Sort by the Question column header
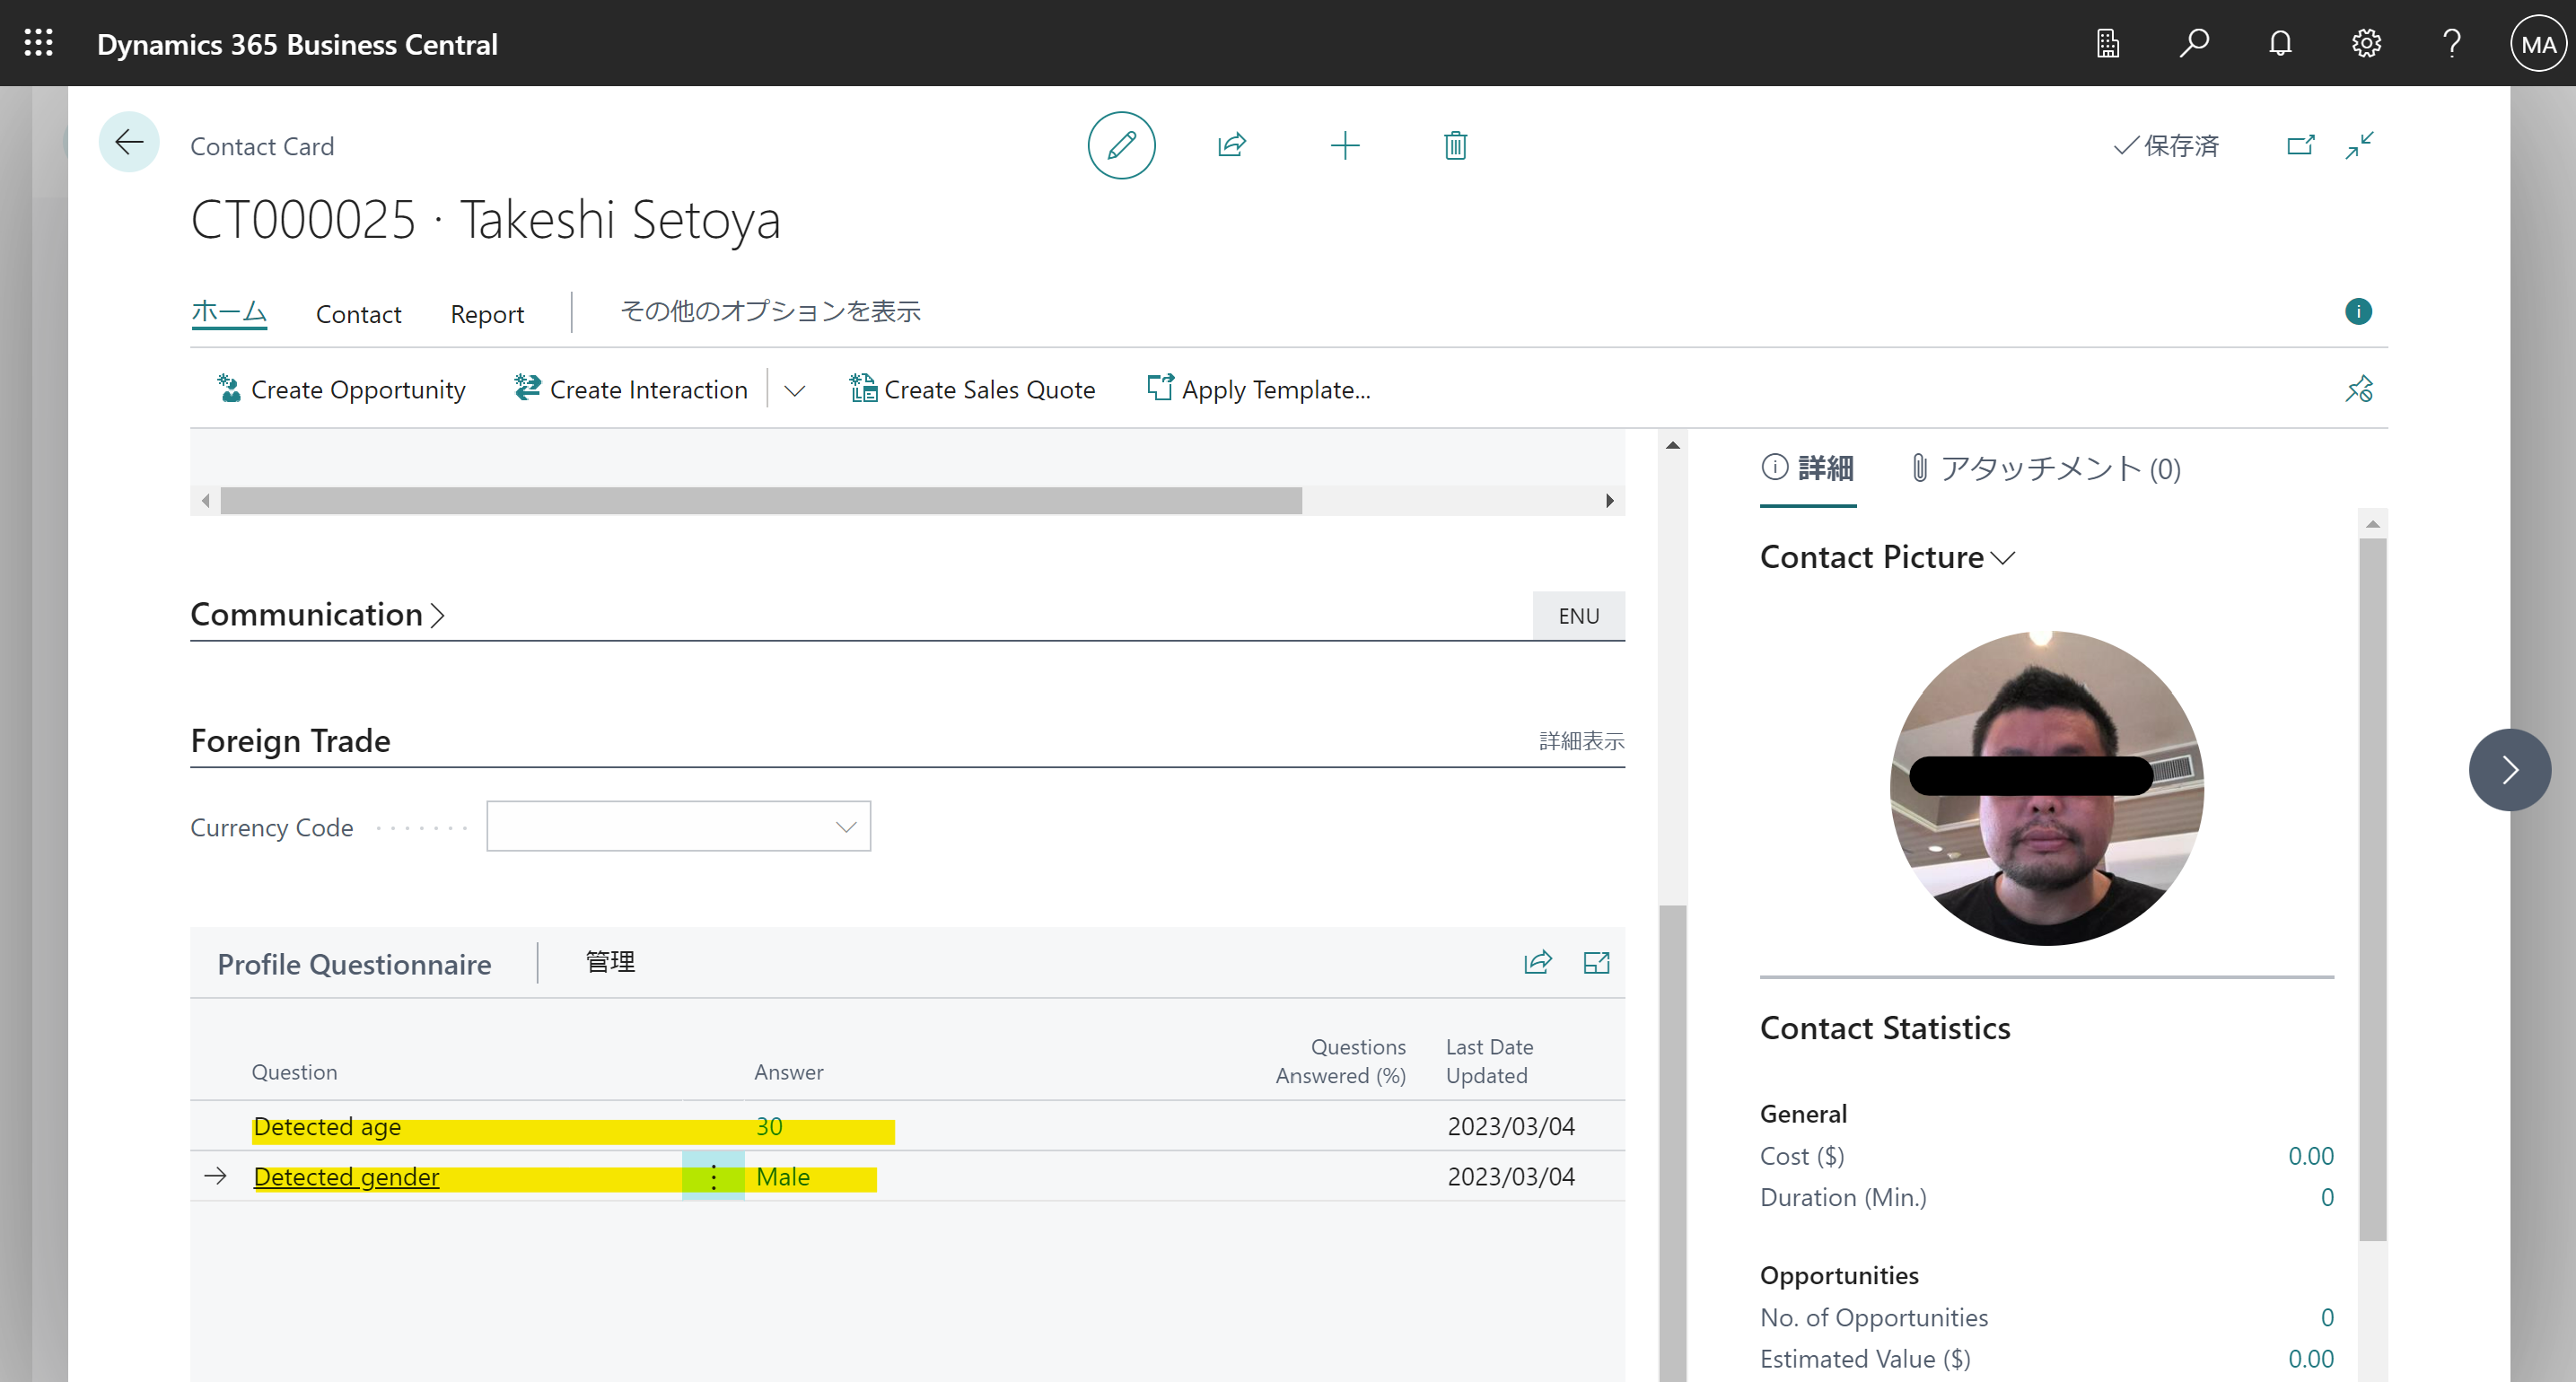Screen dimensions: 2576x1382 (294, 1072)
